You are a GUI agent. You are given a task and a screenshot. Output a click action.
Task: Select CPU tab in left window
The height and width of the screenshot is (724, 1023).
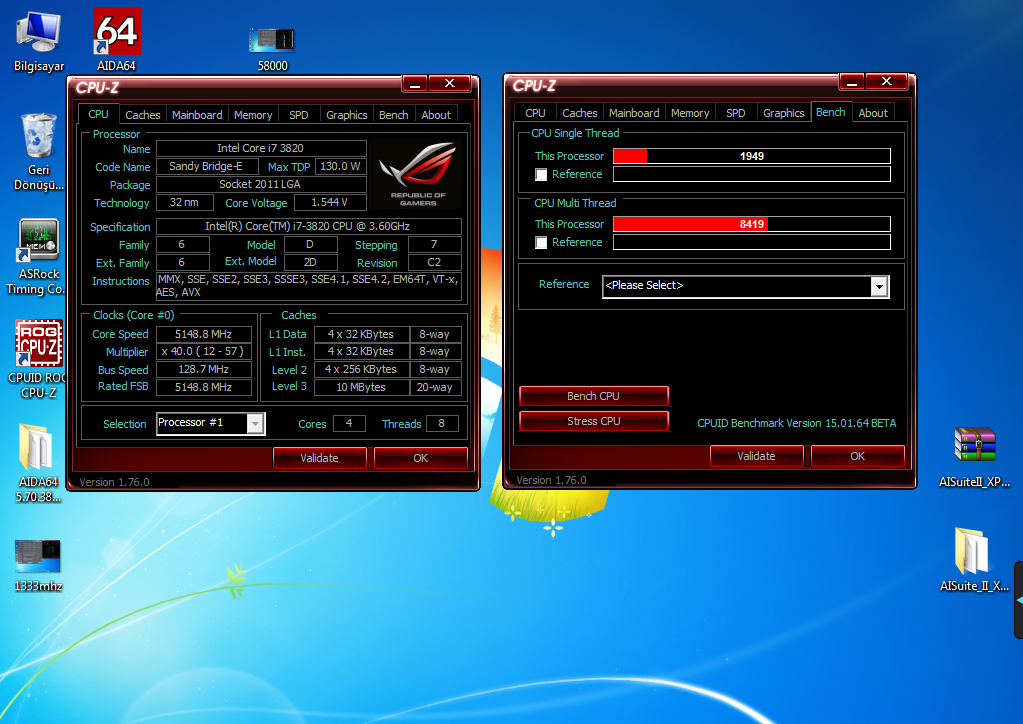click(x=99, y=114)
